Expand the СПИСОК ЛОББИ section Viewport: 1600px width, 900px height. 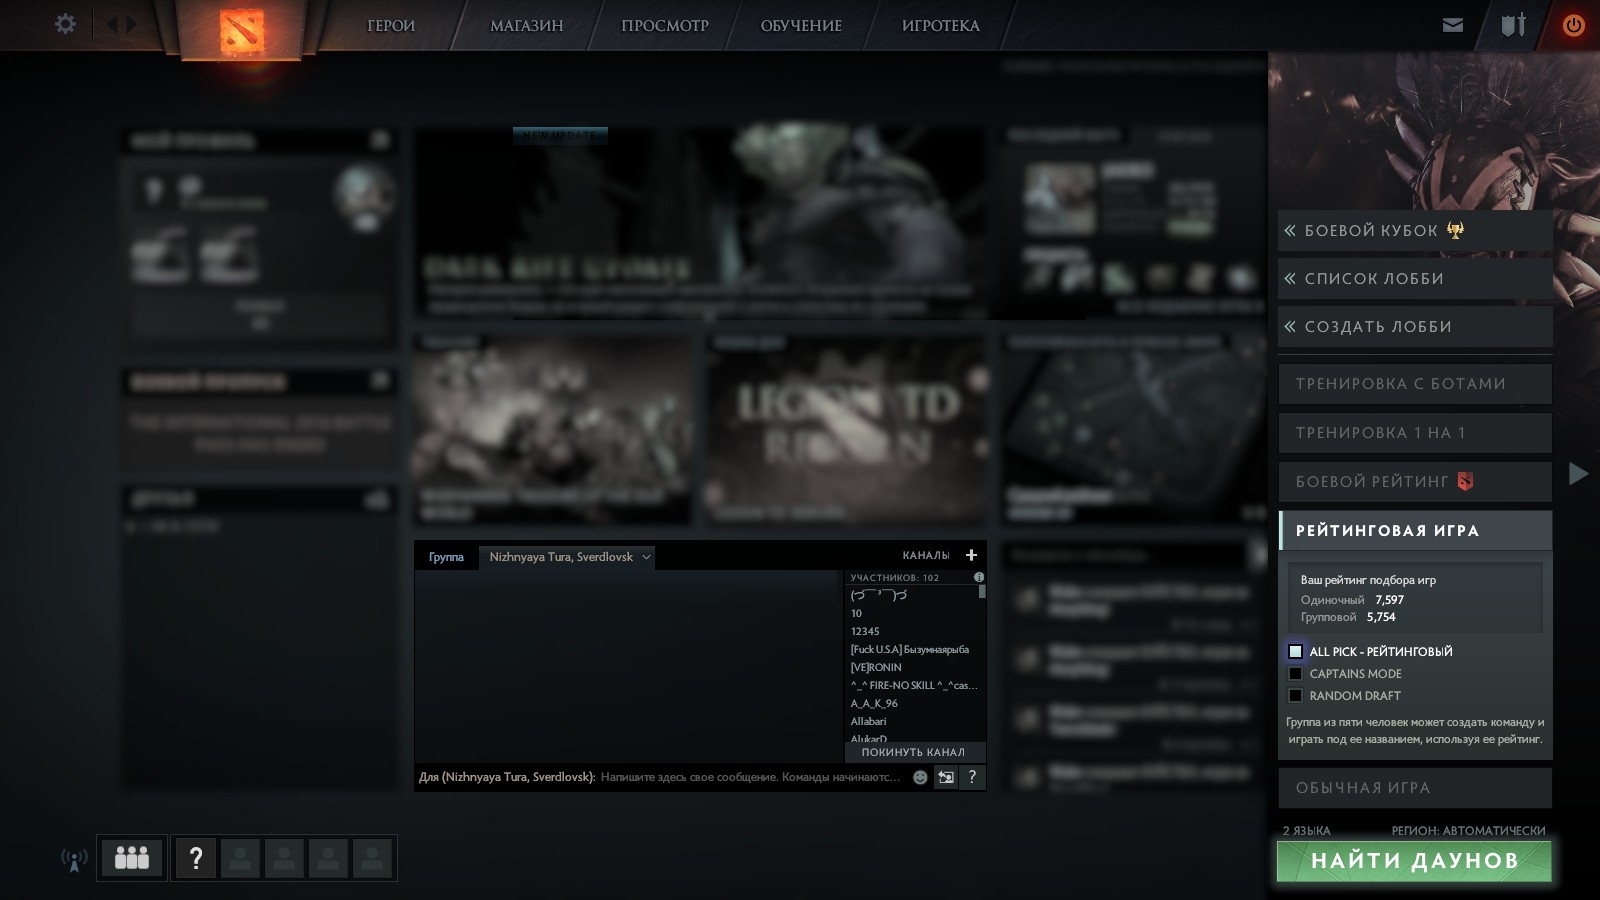tap(1415, 279)
